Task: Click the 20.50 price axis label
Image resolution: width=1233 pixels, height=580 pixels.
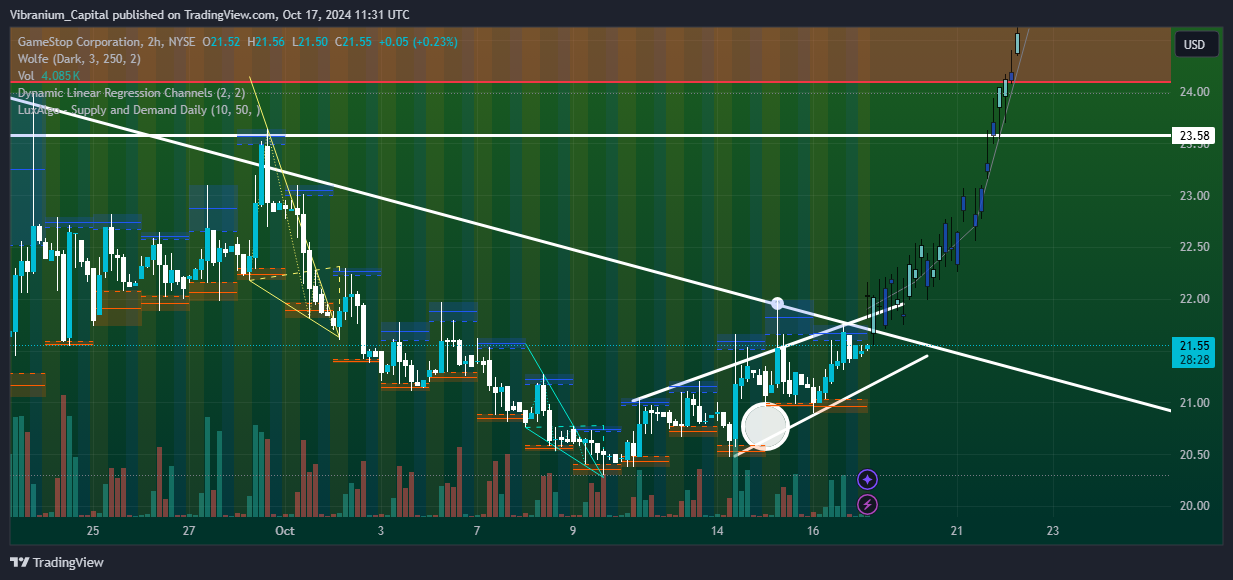Action: click(x=1195, y=455)
